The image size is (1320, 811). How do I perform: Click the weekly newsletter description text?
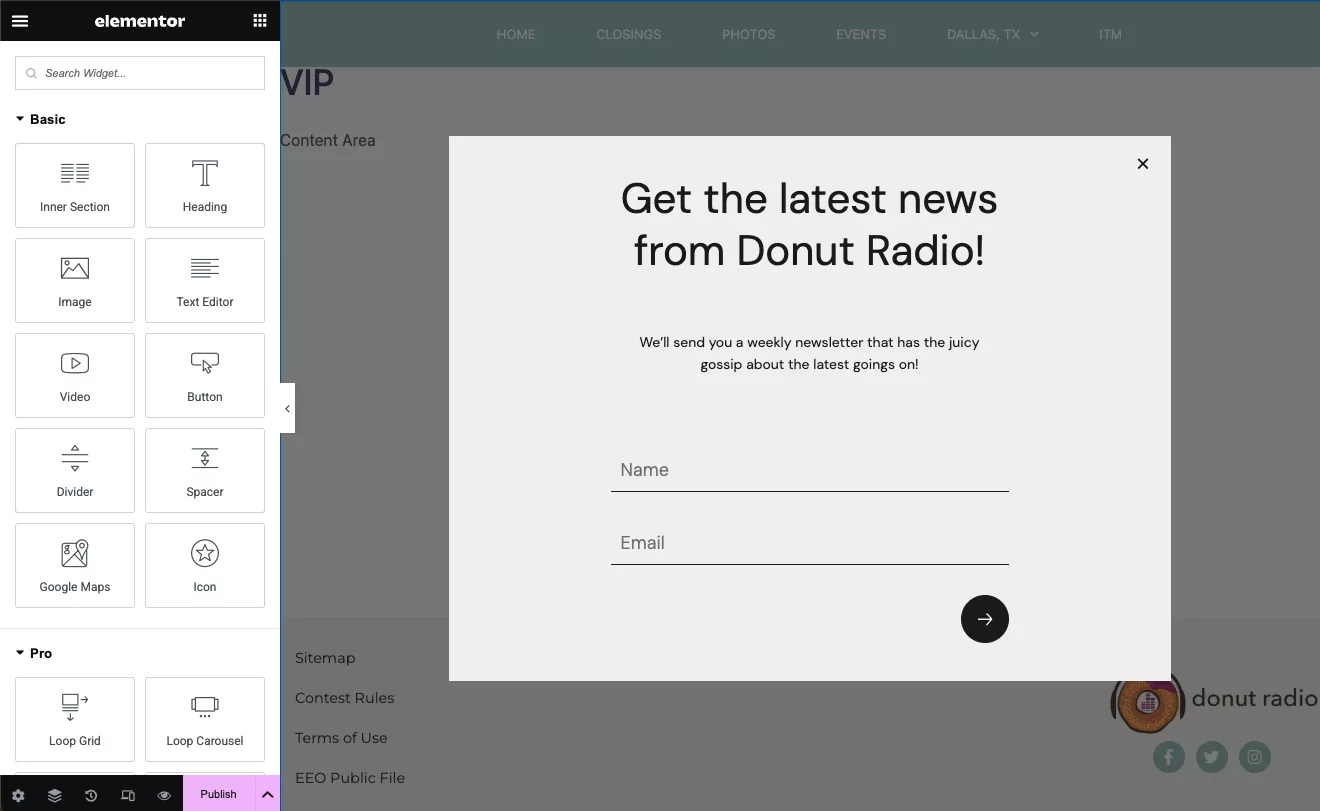coord(809,353)
